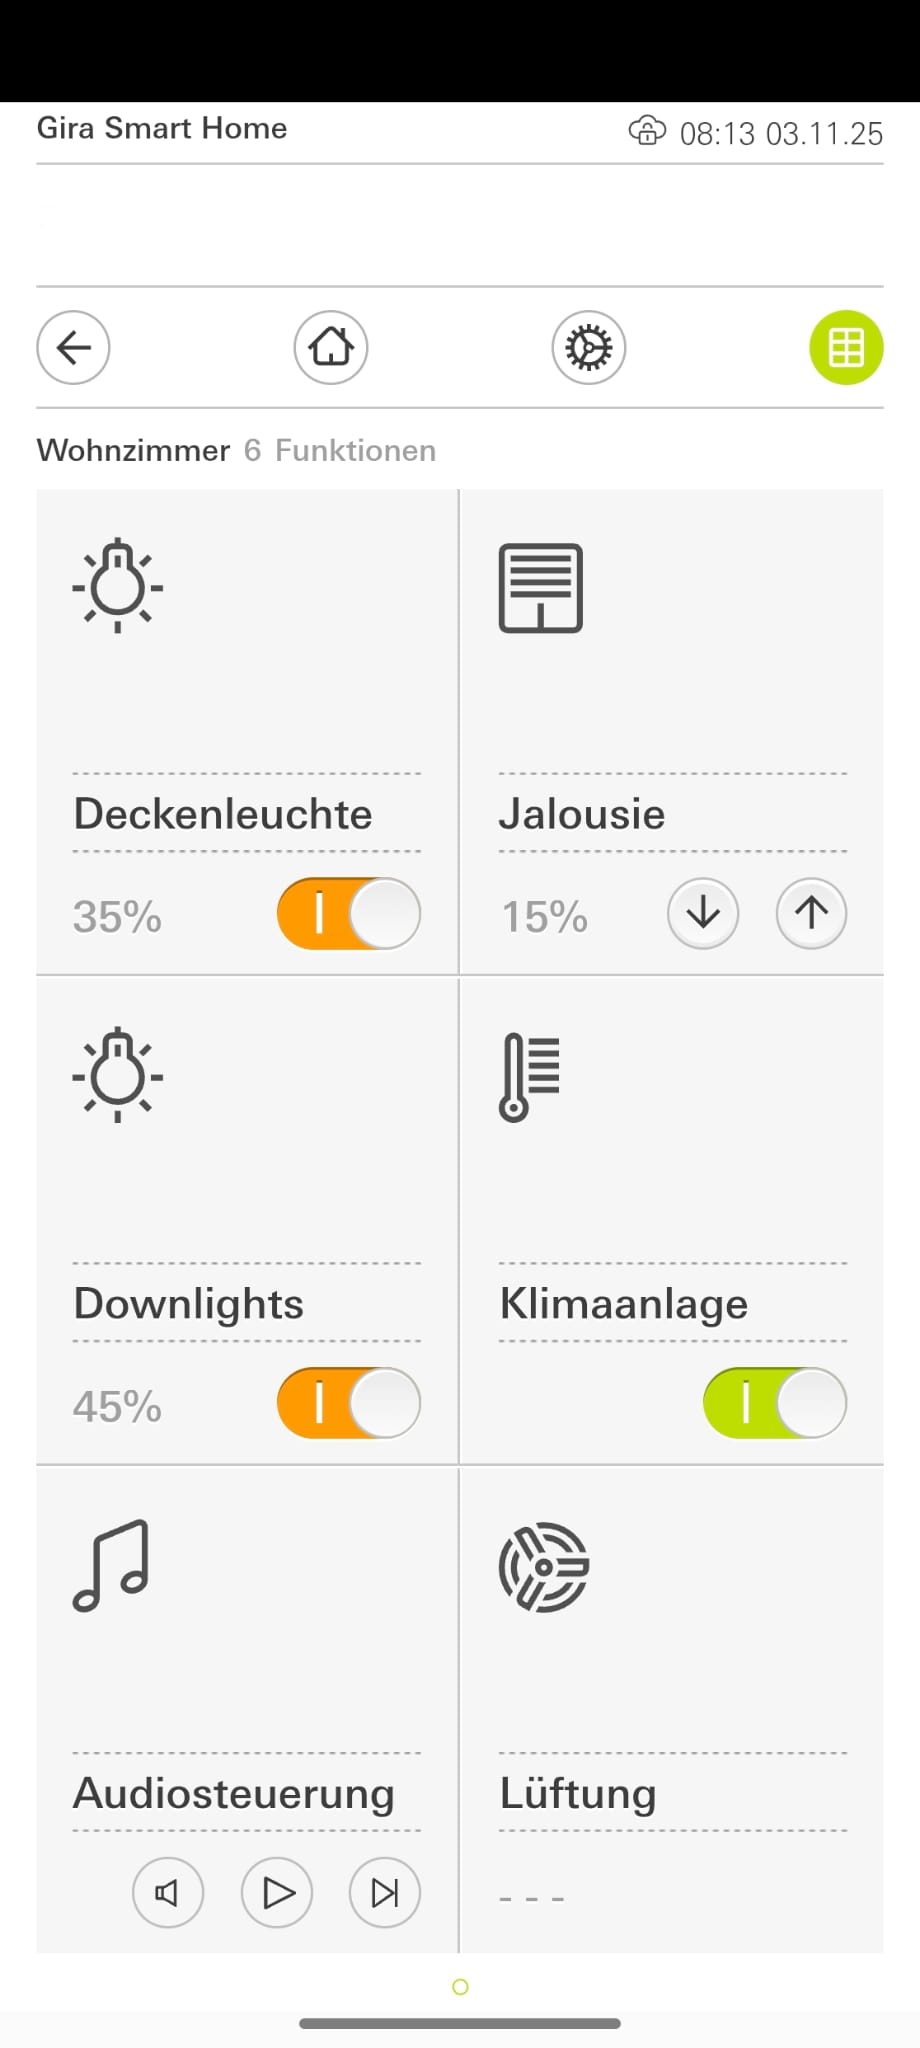Switch to the tile grid view
Image resolution: width=920 pixels, height=2048 pixels.
click(846, 347)
